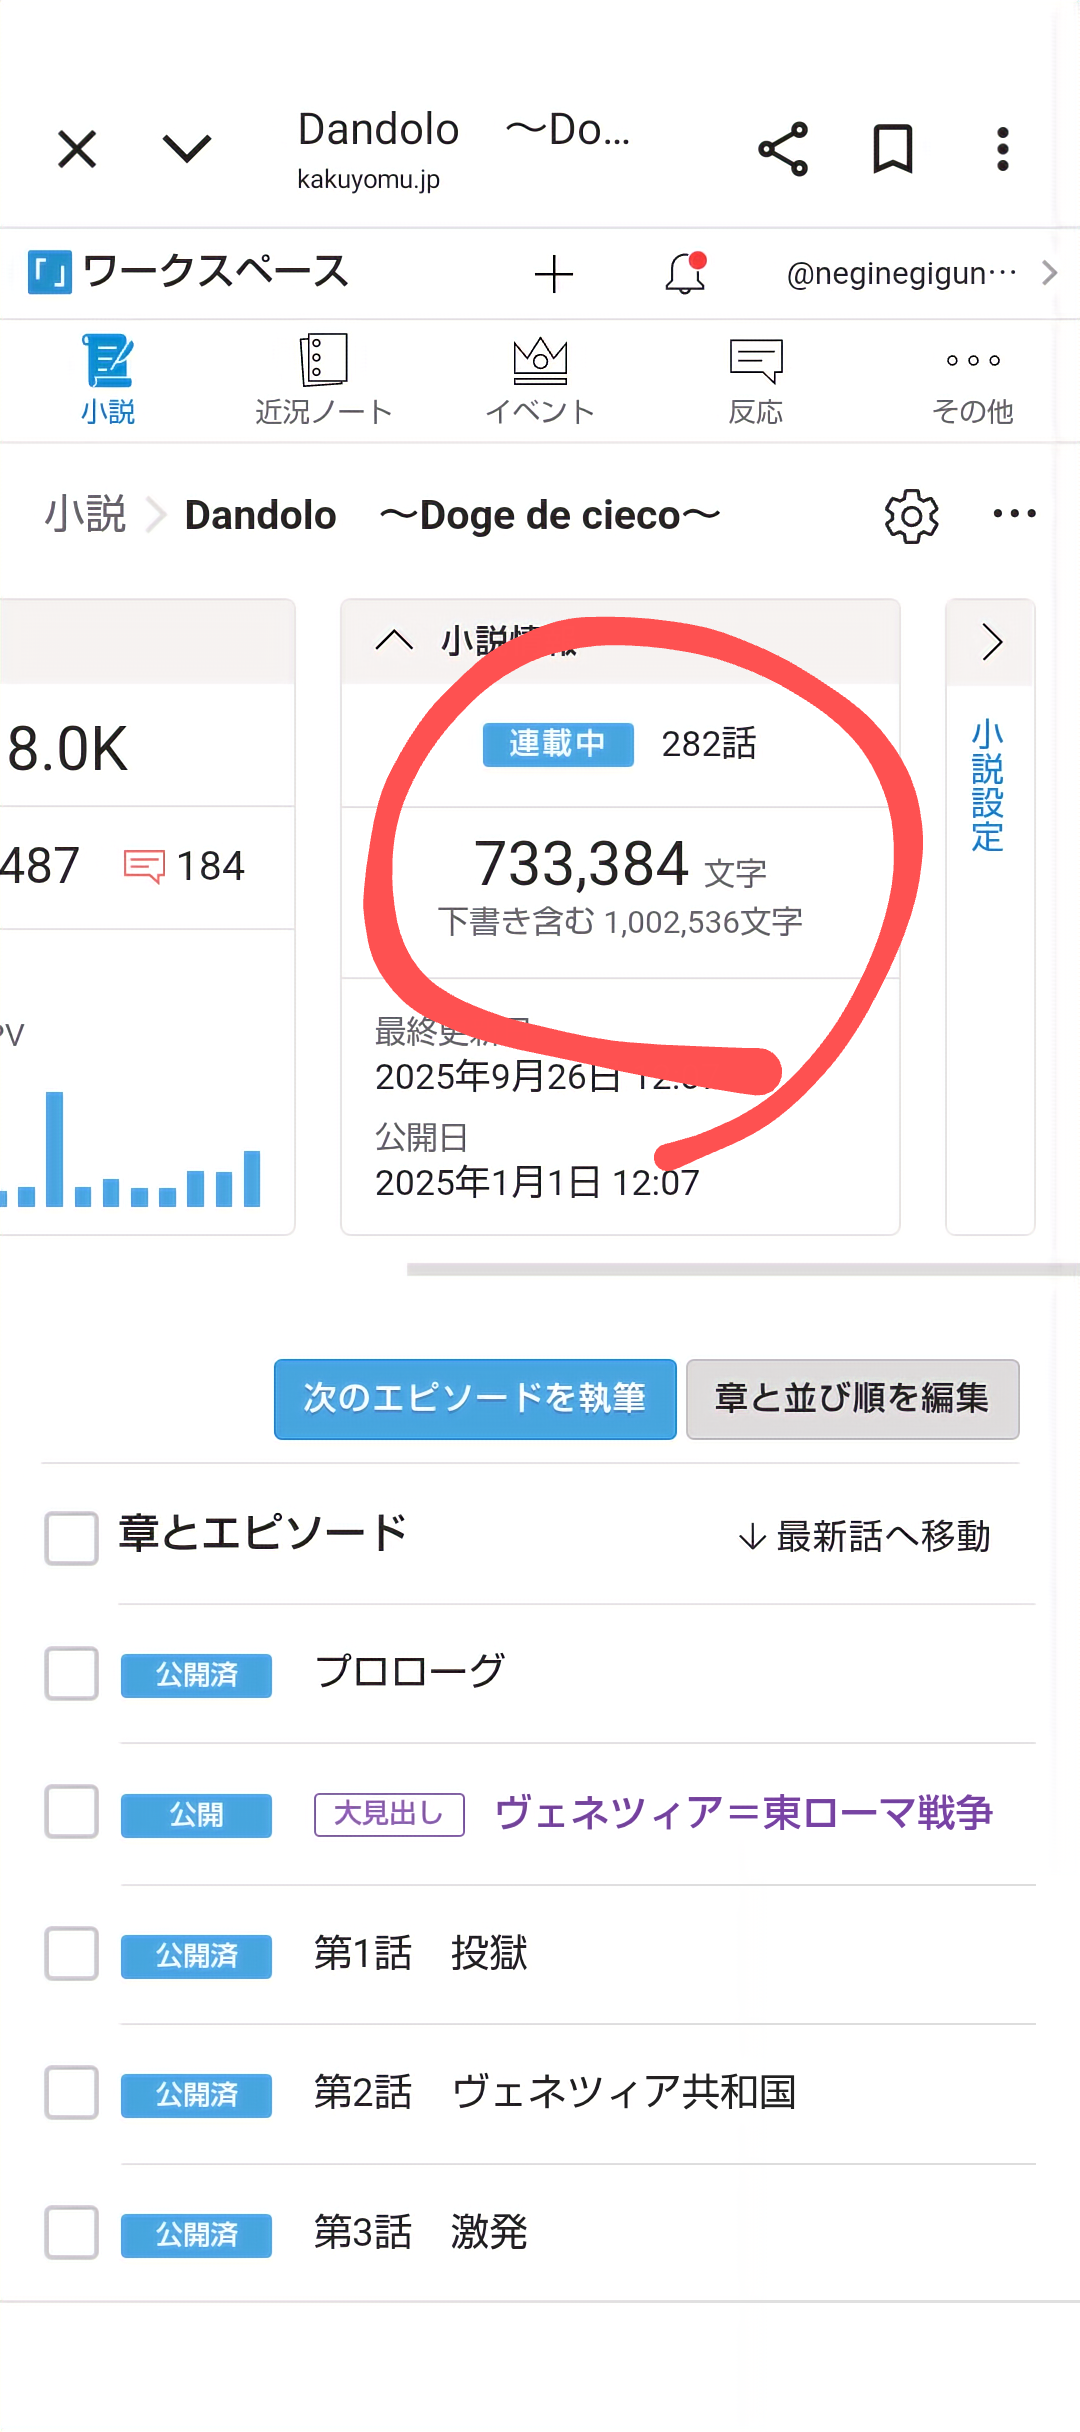Expand the browser tab down-chevron

point(187,150)
